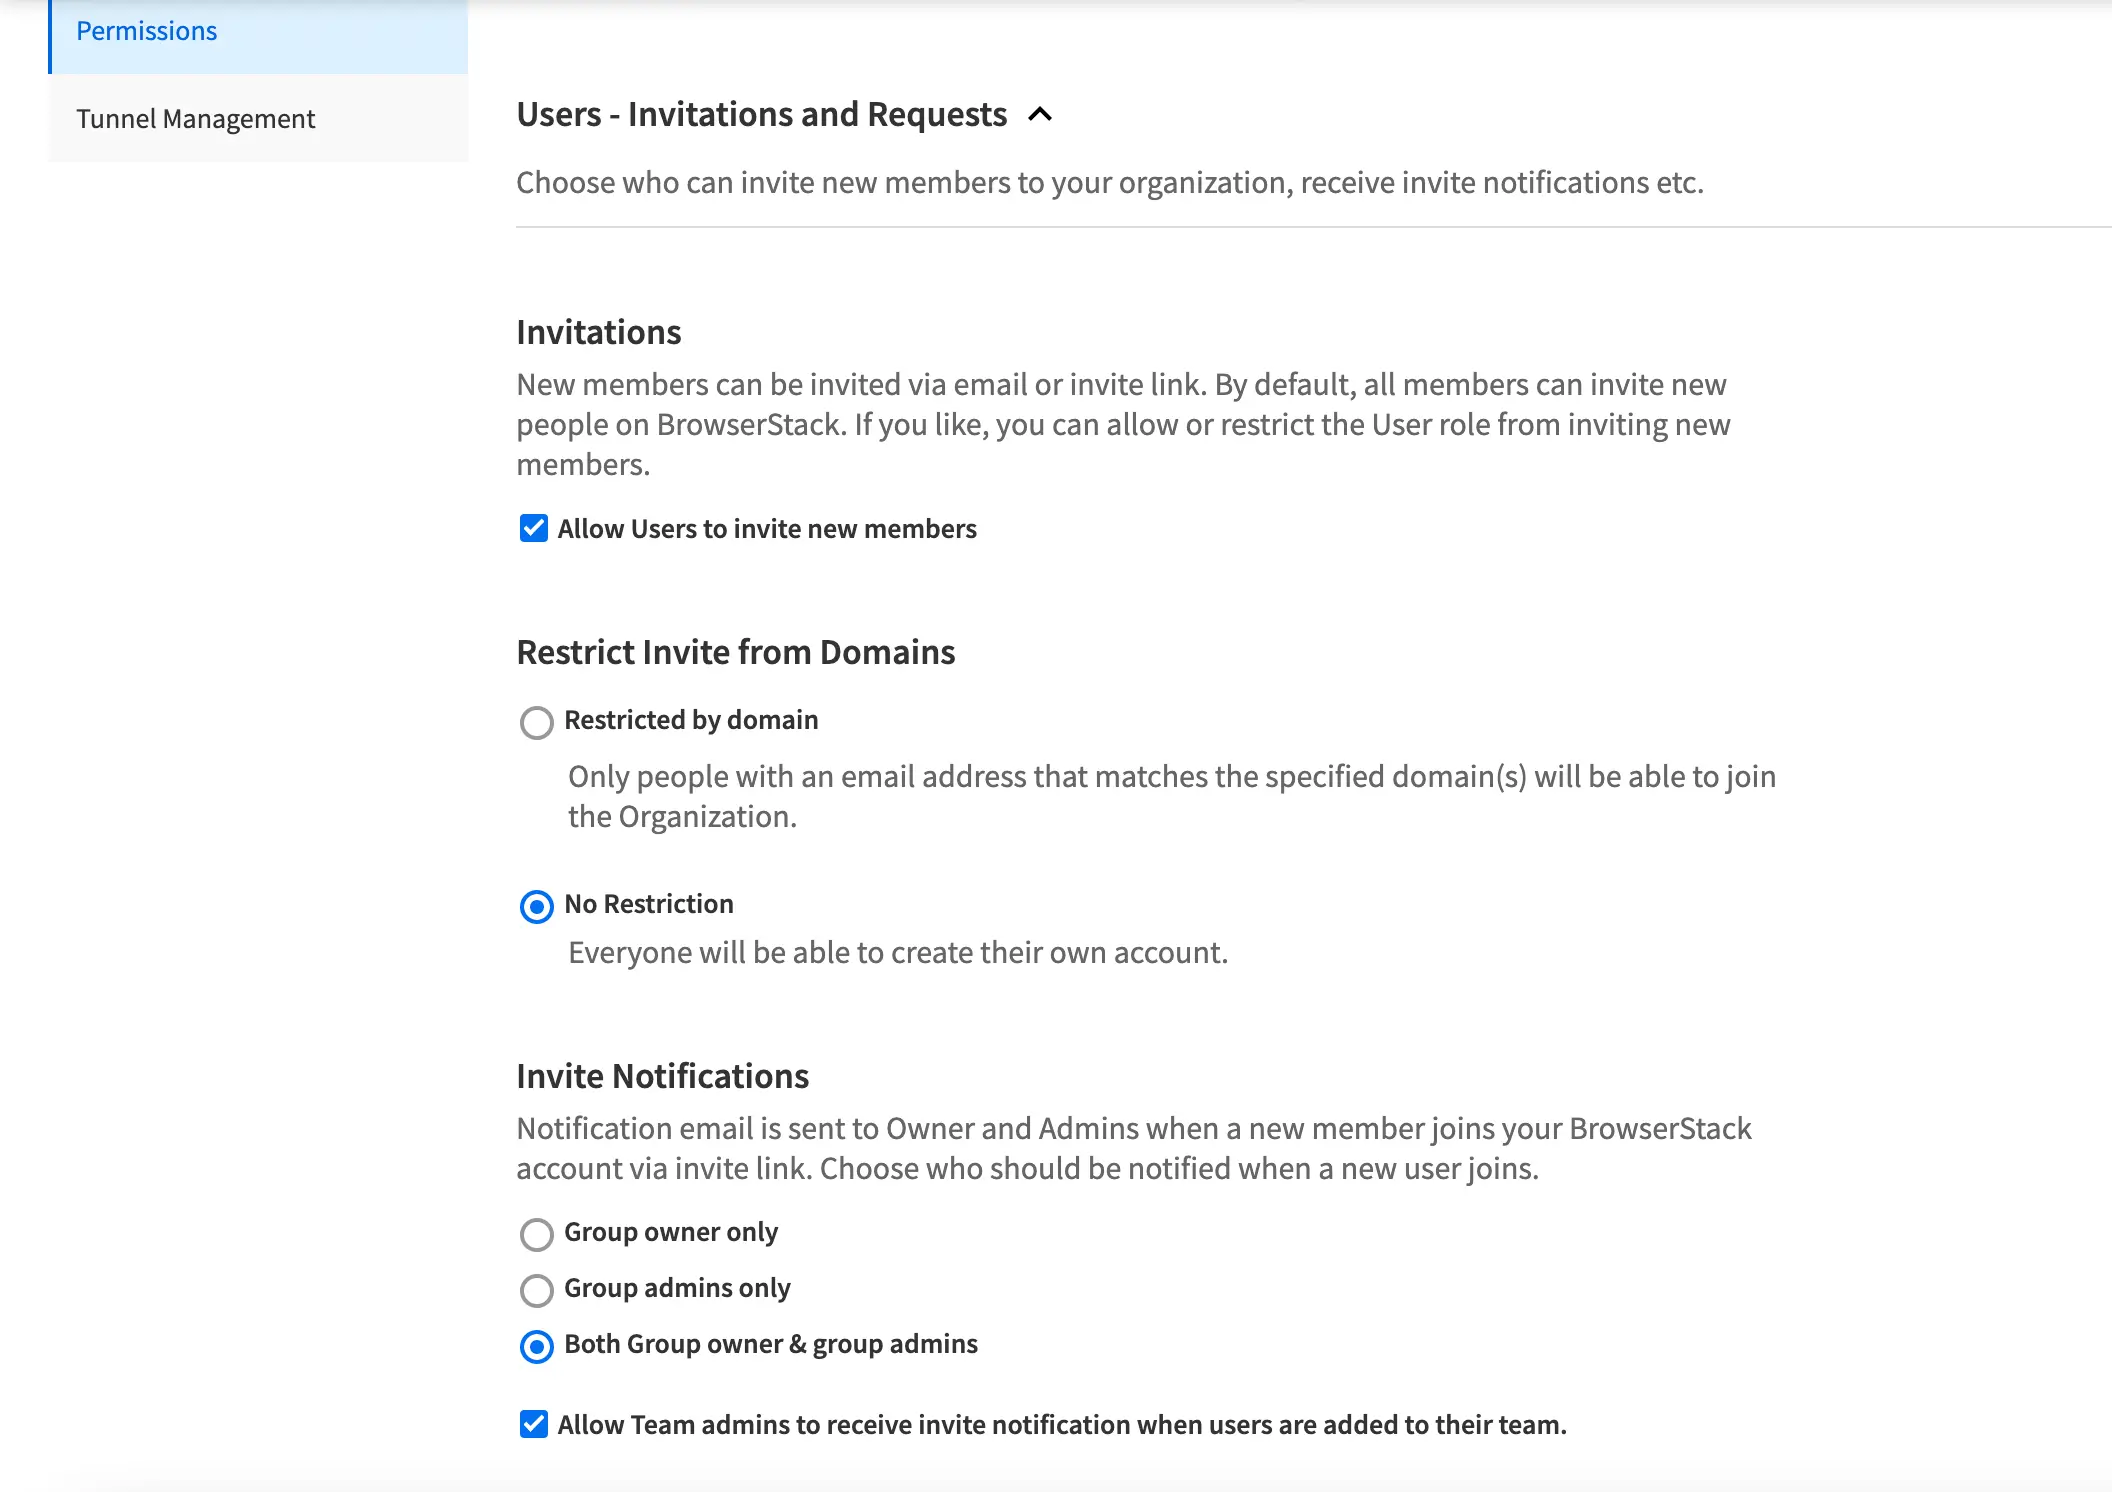
Task: Click the 'Group owner only' label text
Action: pos(671,1232)
